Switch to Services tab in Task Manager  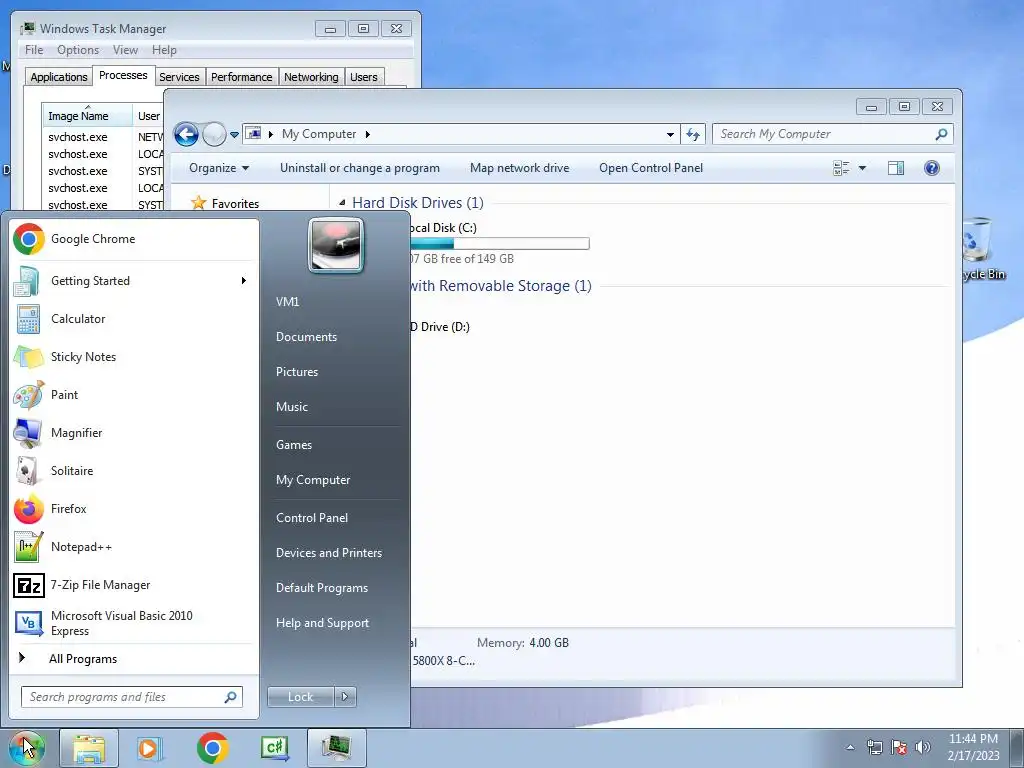(x=179, y=77)
